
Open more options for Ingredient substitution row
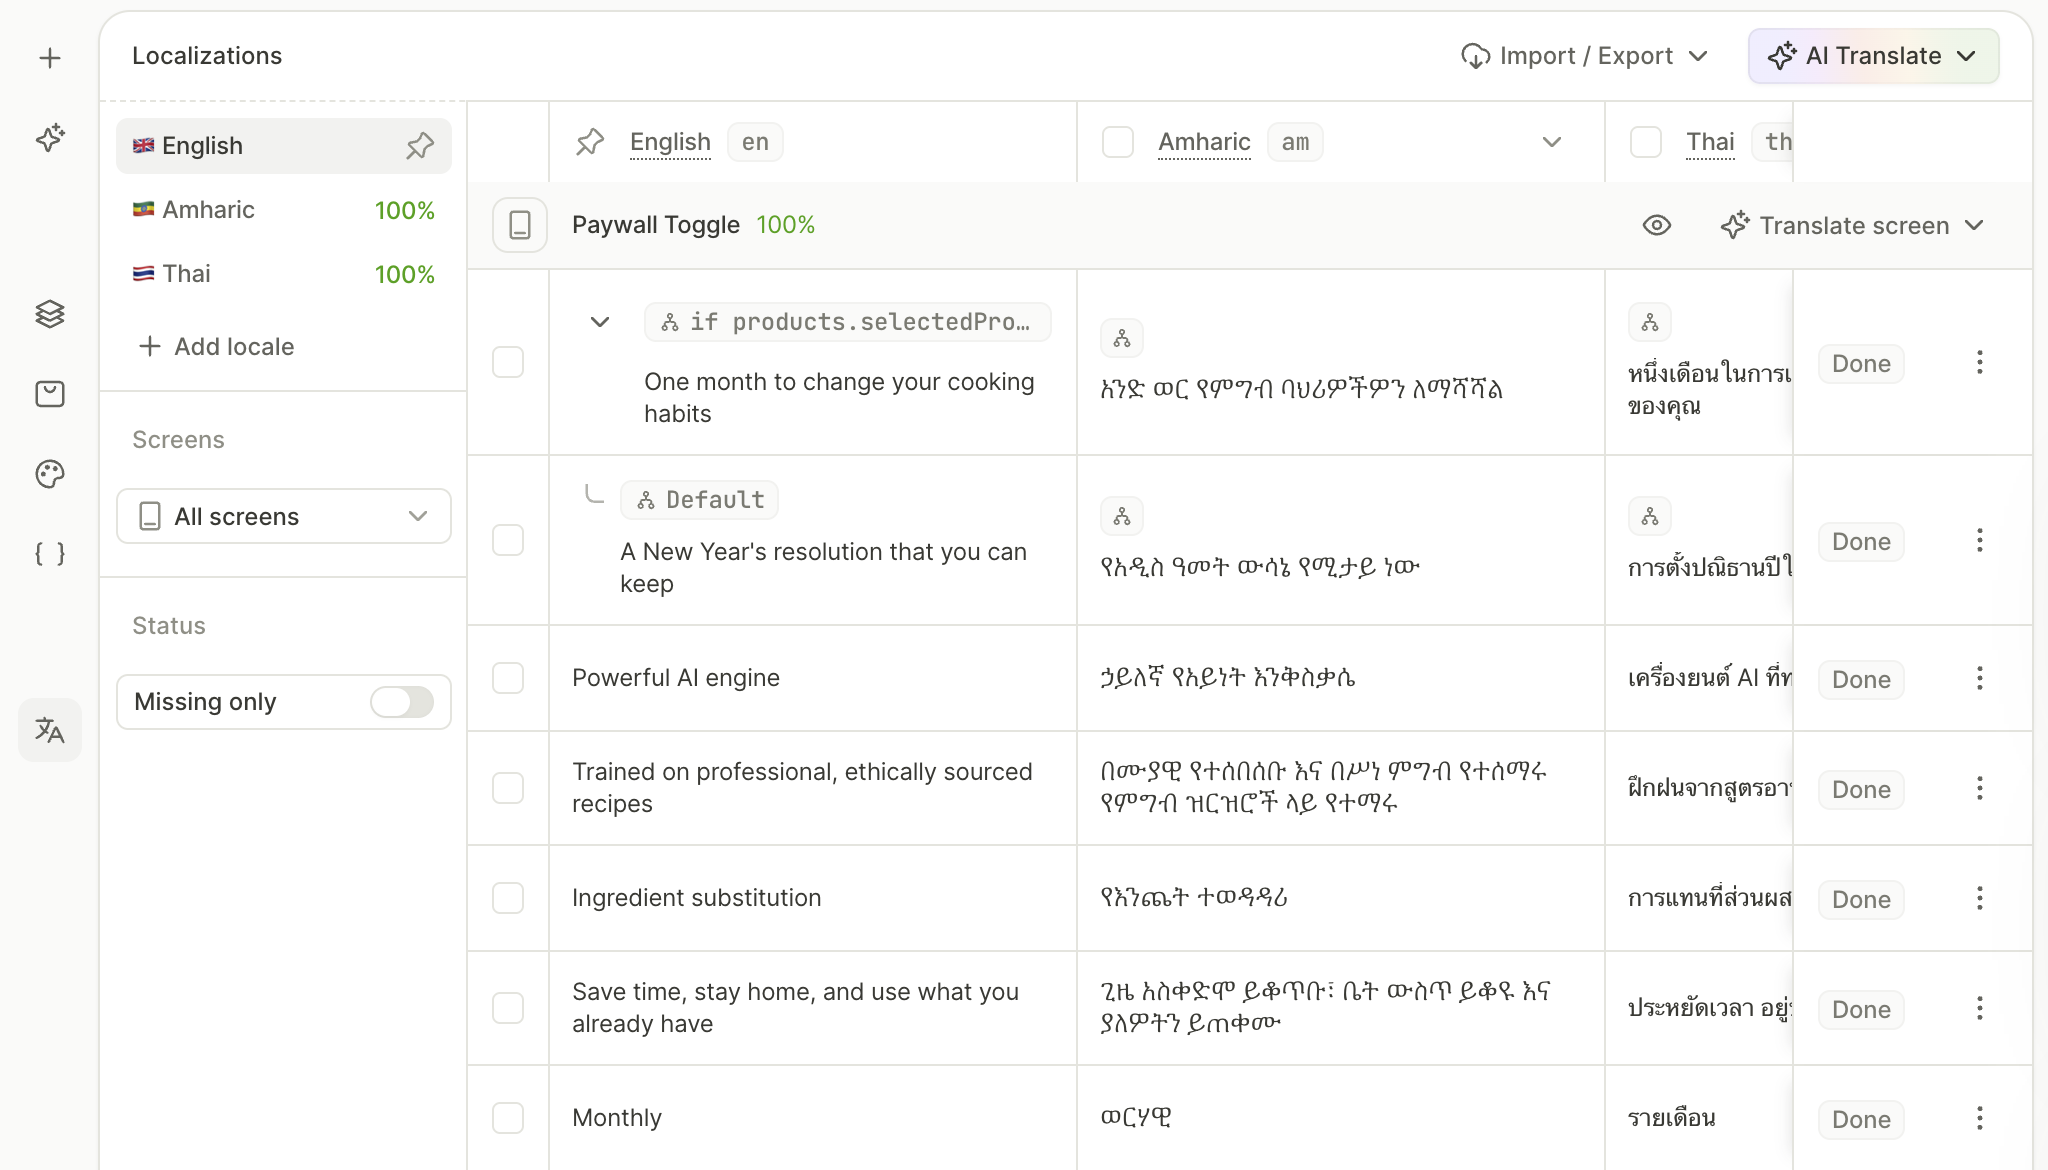pos(1980,899)
